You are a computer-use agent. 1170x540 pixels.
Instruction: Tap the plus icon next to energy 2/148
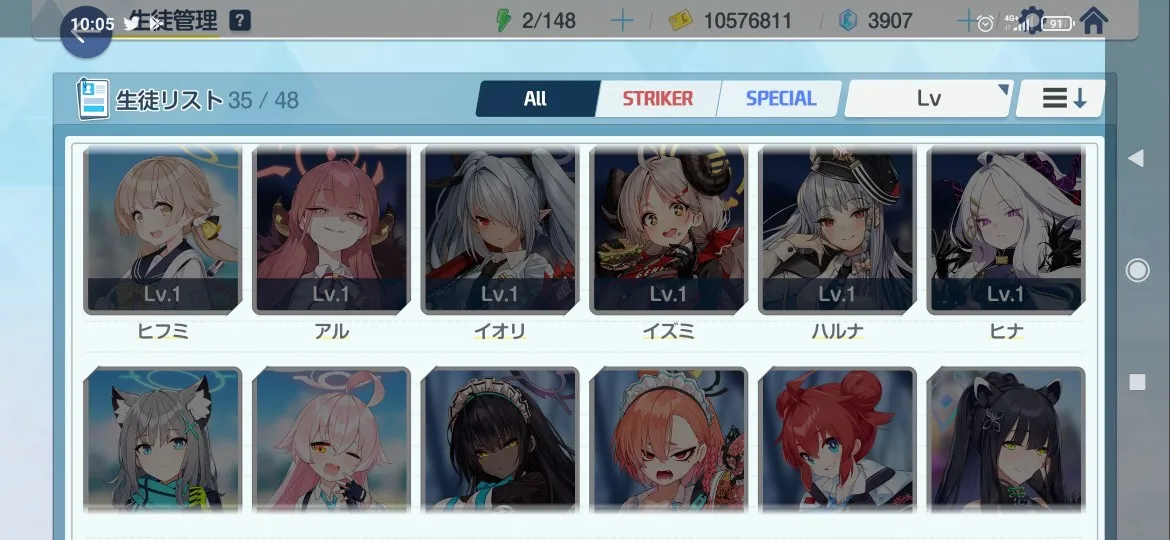622,21
